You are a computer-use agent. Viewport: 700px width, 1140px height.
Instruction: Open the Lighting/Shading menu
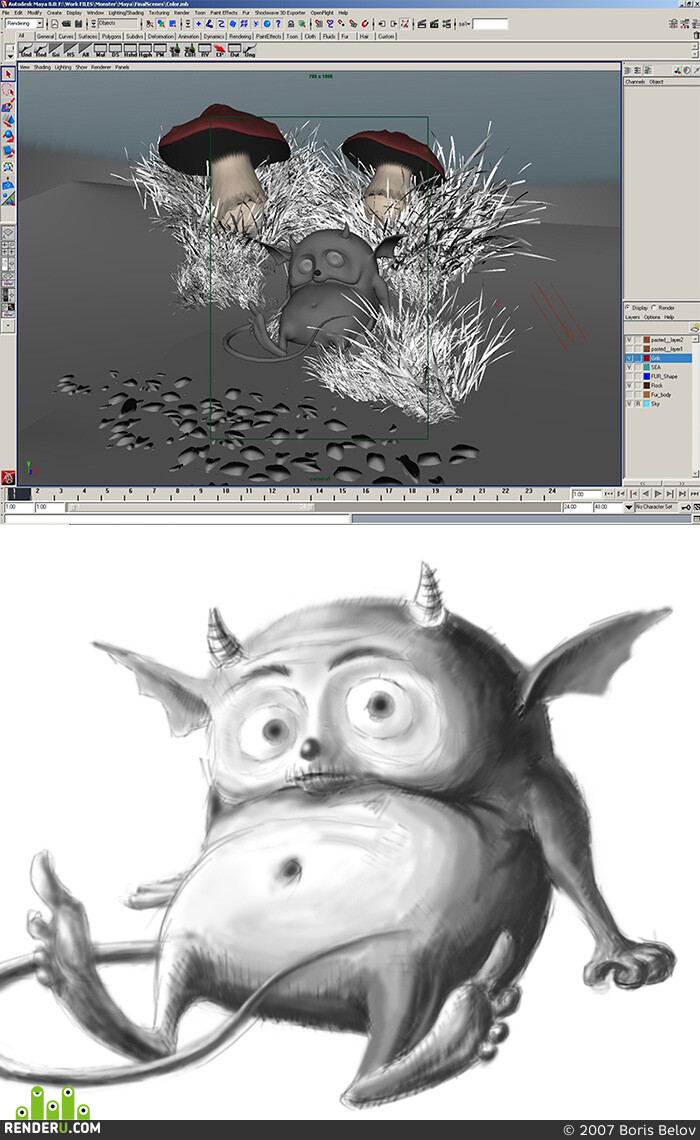pyautogui.click(x=126, y=12)
